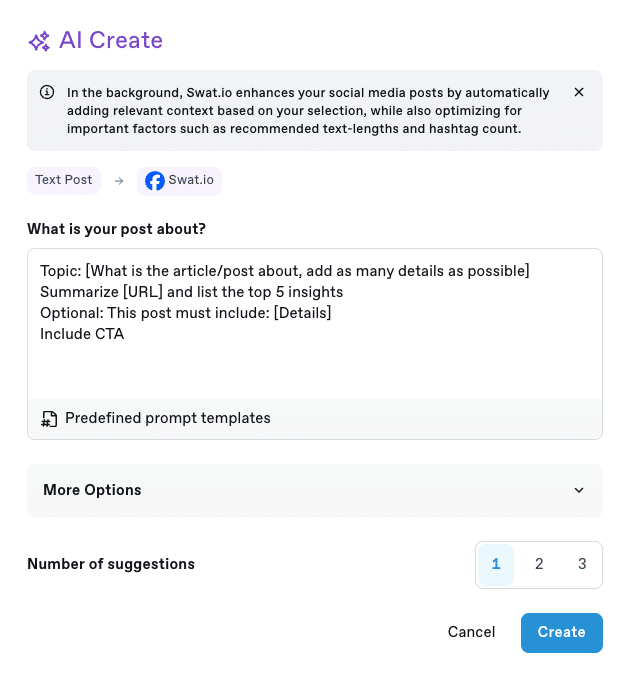Image resolution: width=632 pixels, height=679 pixels.
Task: Click the 'What is your post about?' label
Action: pyautogui.click(x=117, y=229)
